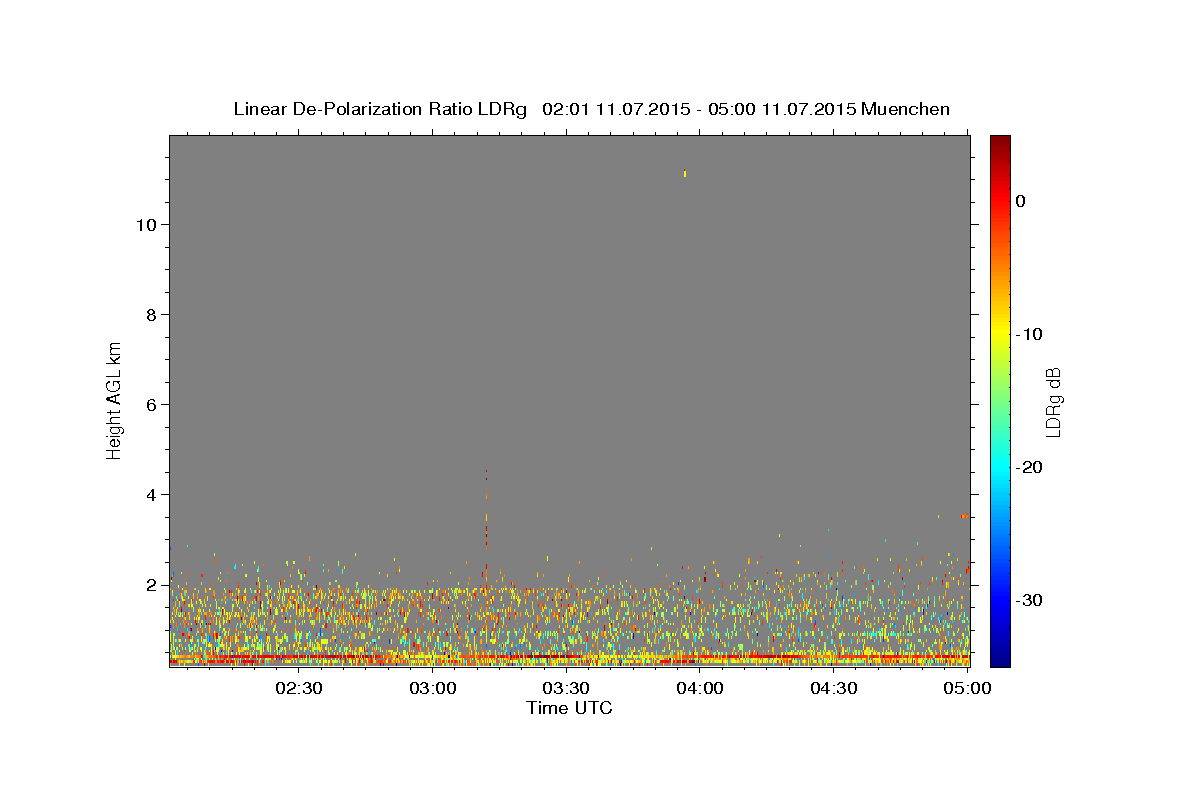Click the 'Muenchen' location label in the title
The height and width of the screenshot is (800, 1200).
(905, 109)
